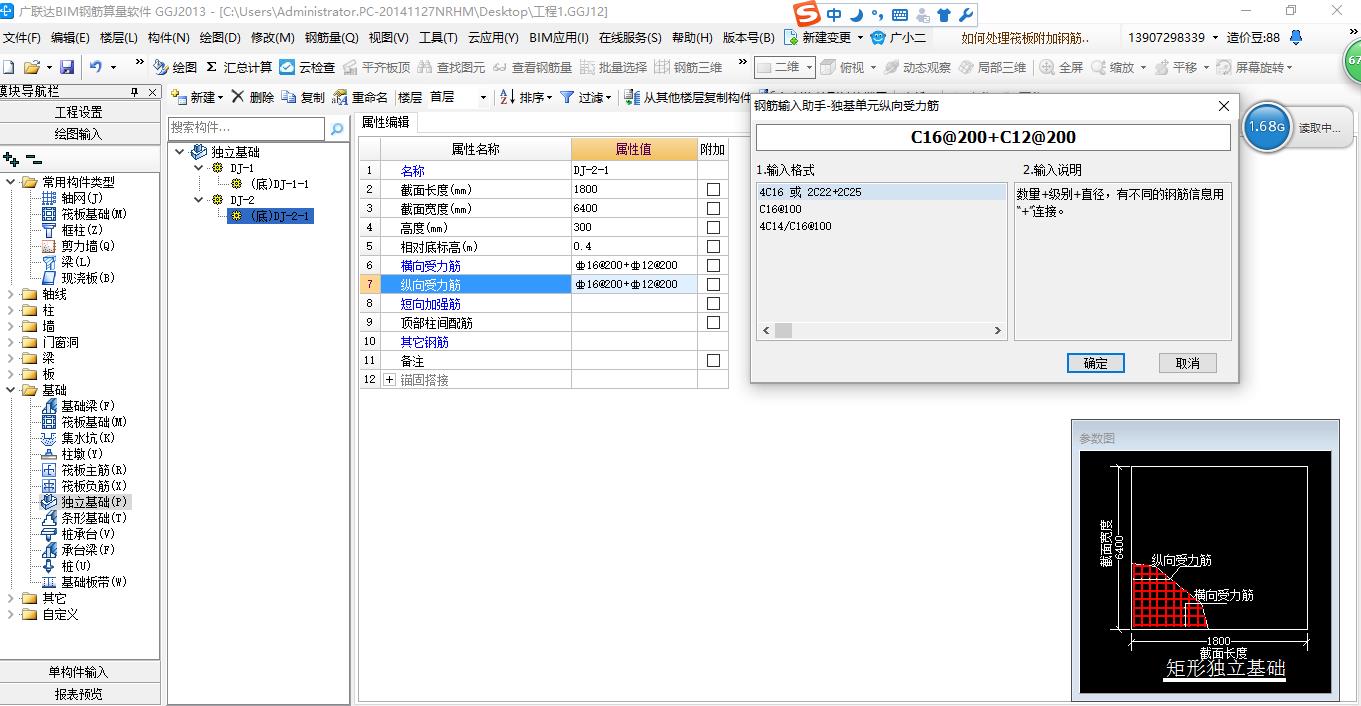Image resolution: width=1361 pixels, height=706 pixels.
Task: Open the 报表预览 panel
Action: click(79, 694)
